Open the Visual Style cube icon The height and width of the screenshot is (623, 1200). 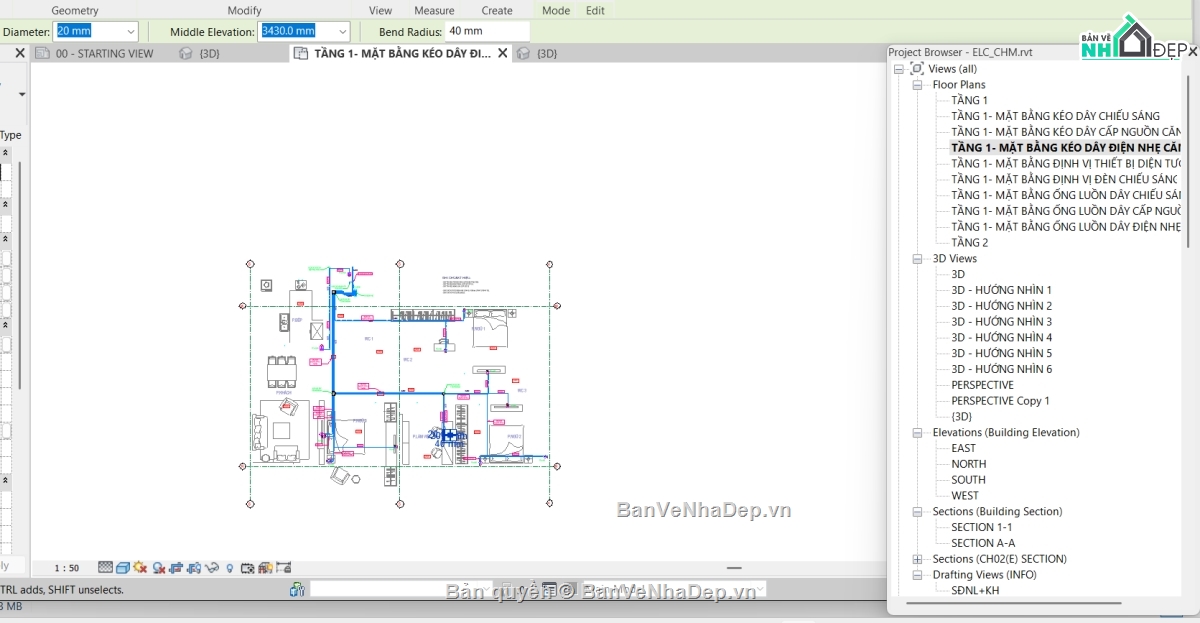[123, 567]
